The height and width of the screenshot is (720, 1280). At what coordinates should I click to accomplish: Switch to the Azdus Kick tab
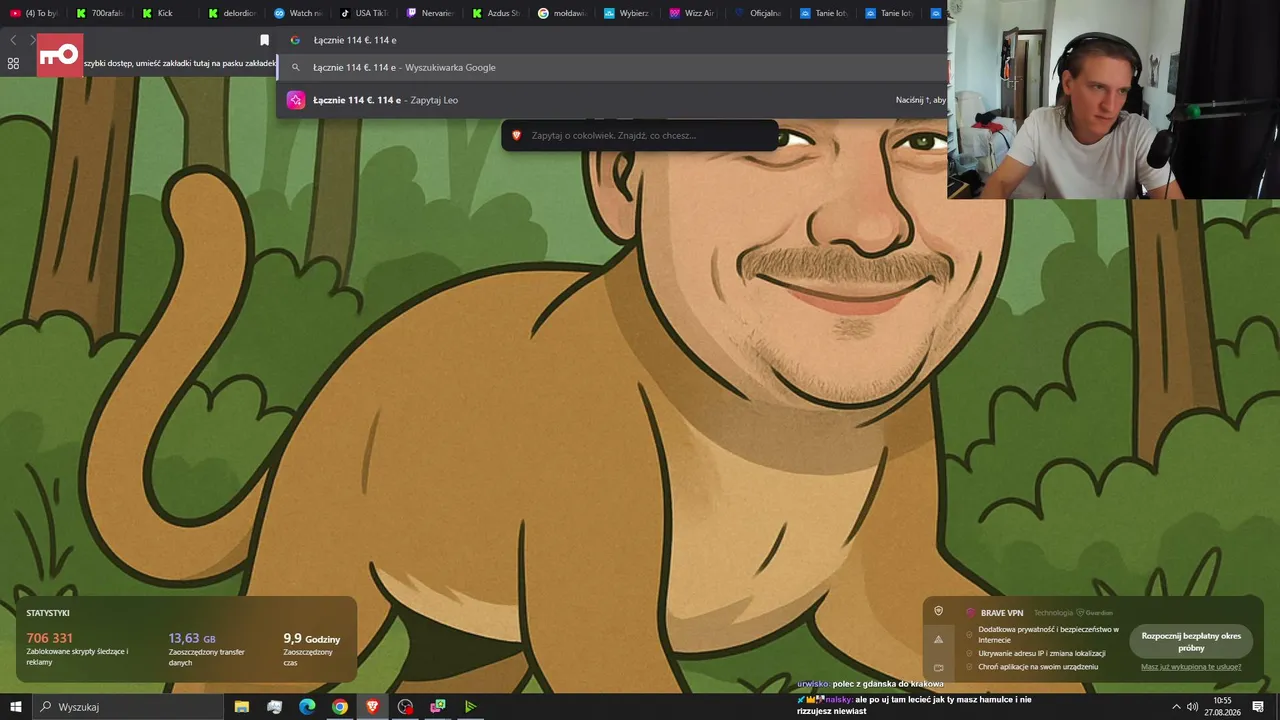496,13
